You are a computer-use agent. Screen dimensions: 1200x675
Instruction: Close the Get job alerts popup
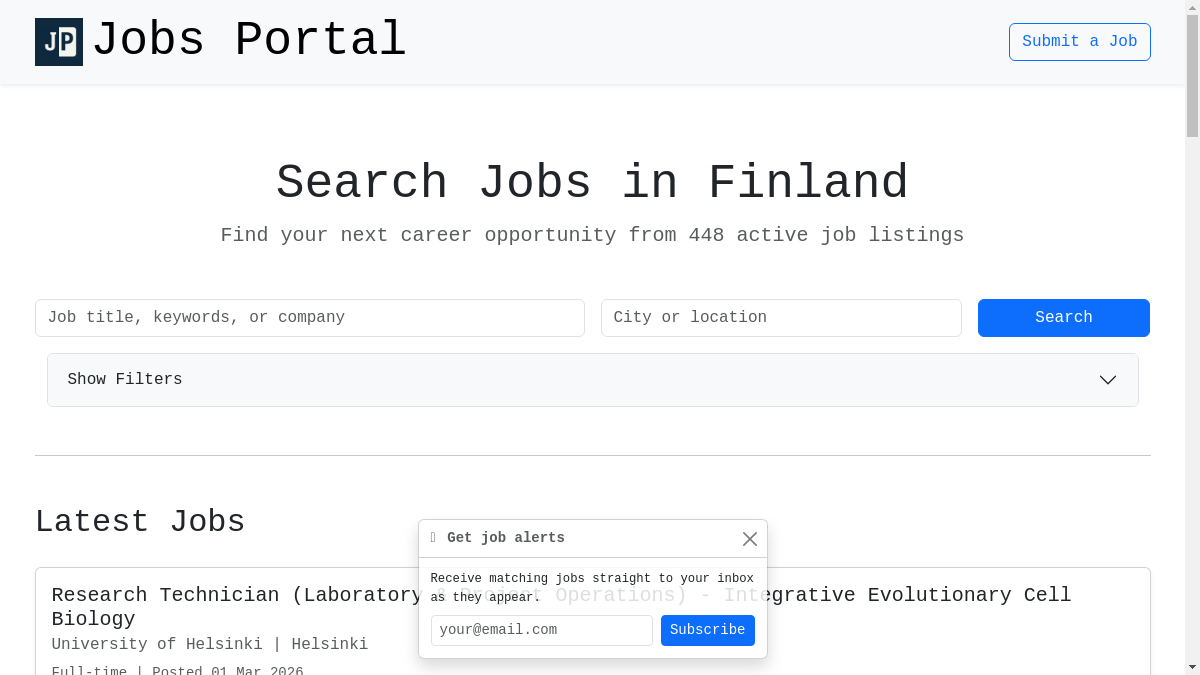[x=750, y=539]
